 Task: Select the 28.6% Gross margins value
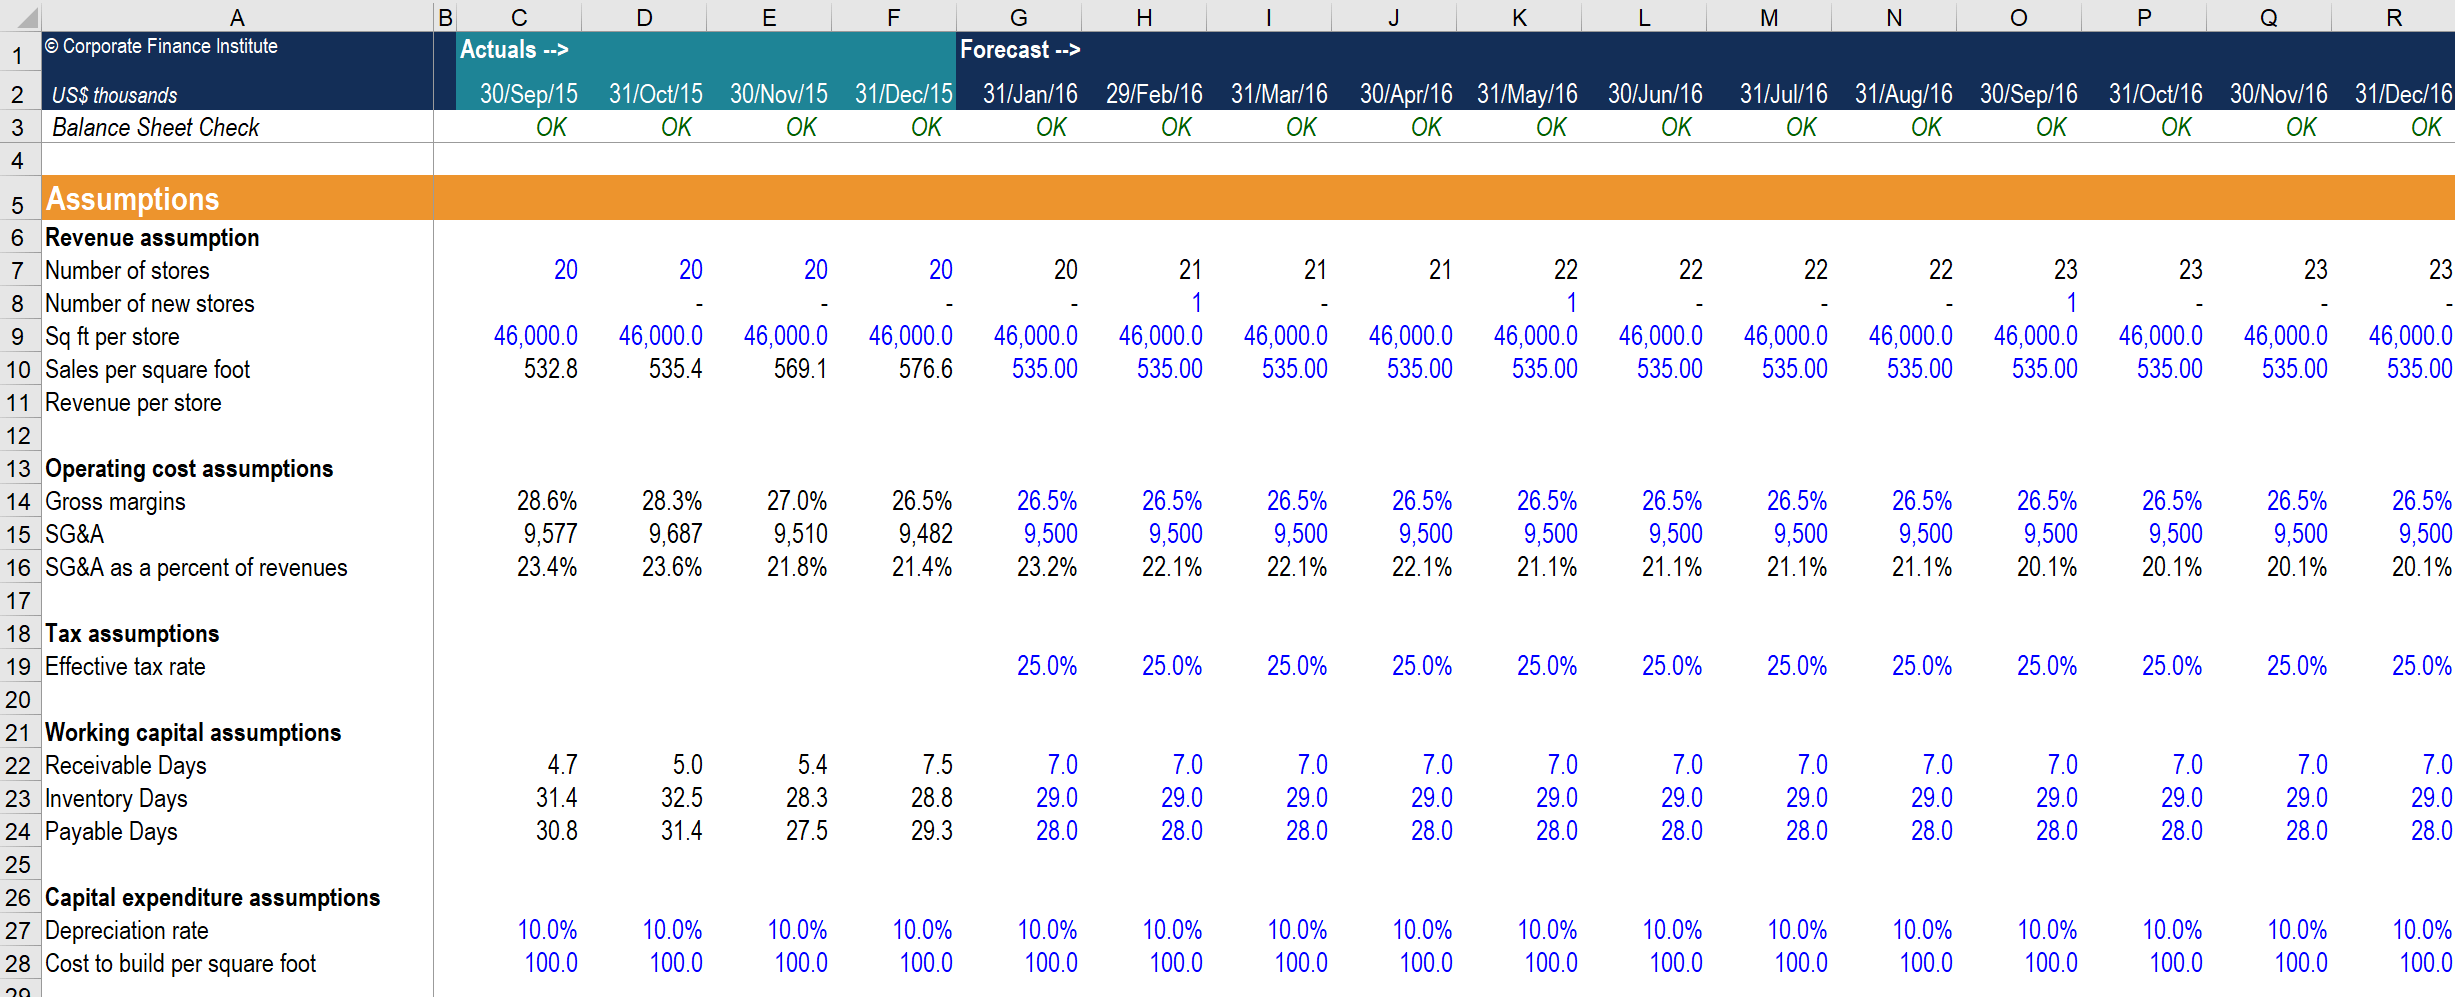click(546, 502)
